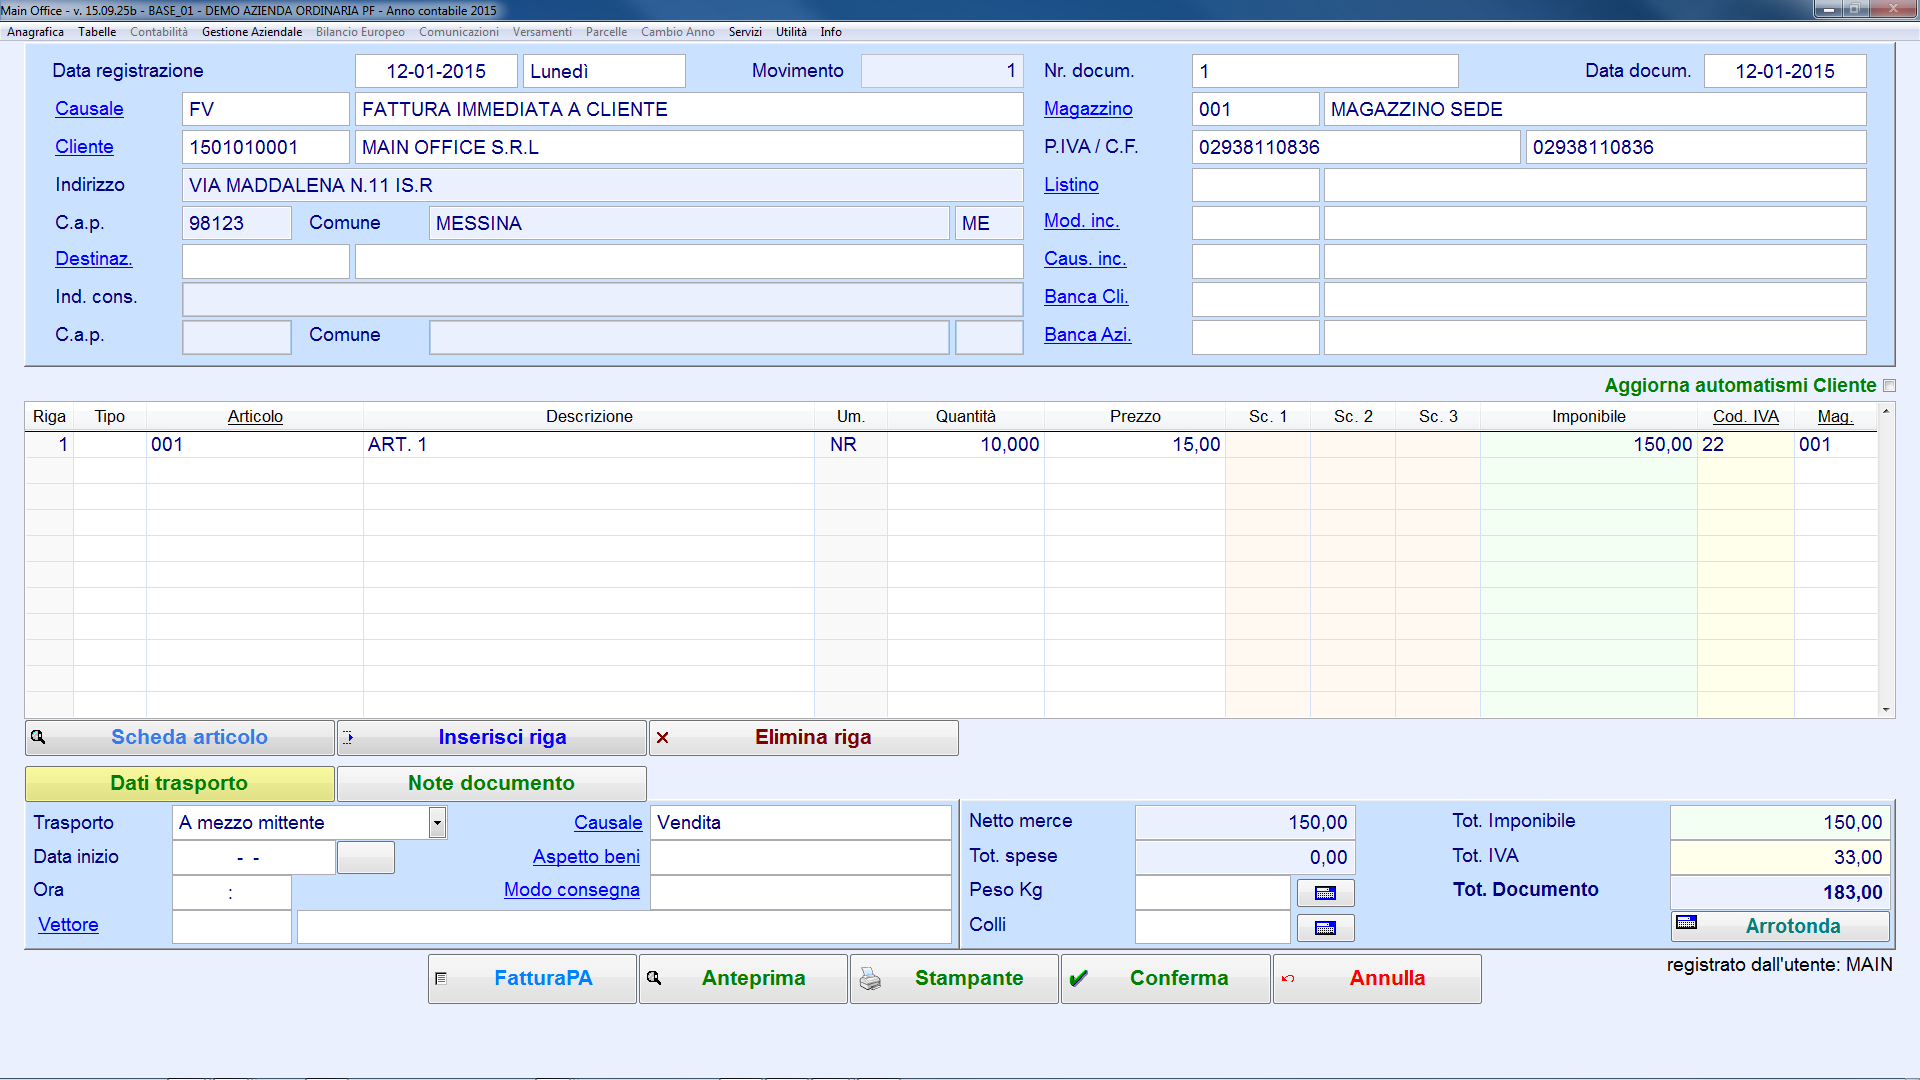Select quantity cell 10,000 in row 1

tap(965, 445)
